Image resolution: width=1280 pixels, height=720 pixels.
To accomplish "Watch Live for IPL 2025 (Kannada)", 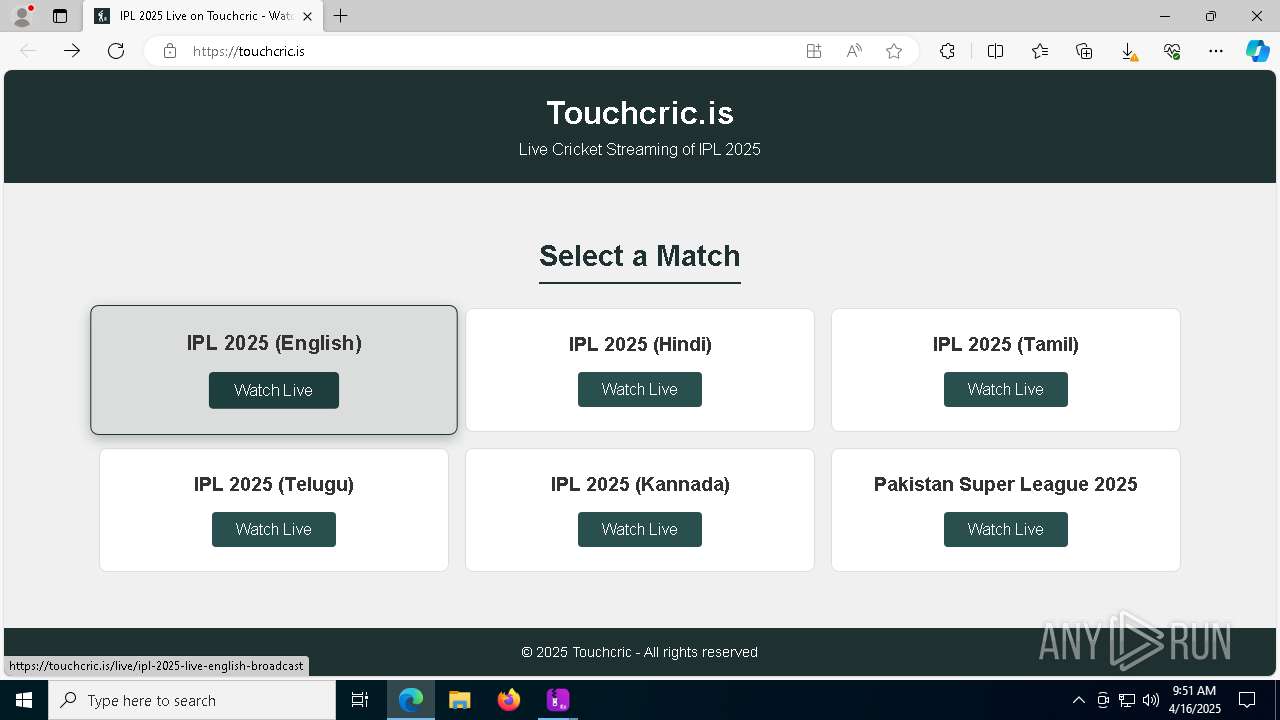I will [640, 529].
